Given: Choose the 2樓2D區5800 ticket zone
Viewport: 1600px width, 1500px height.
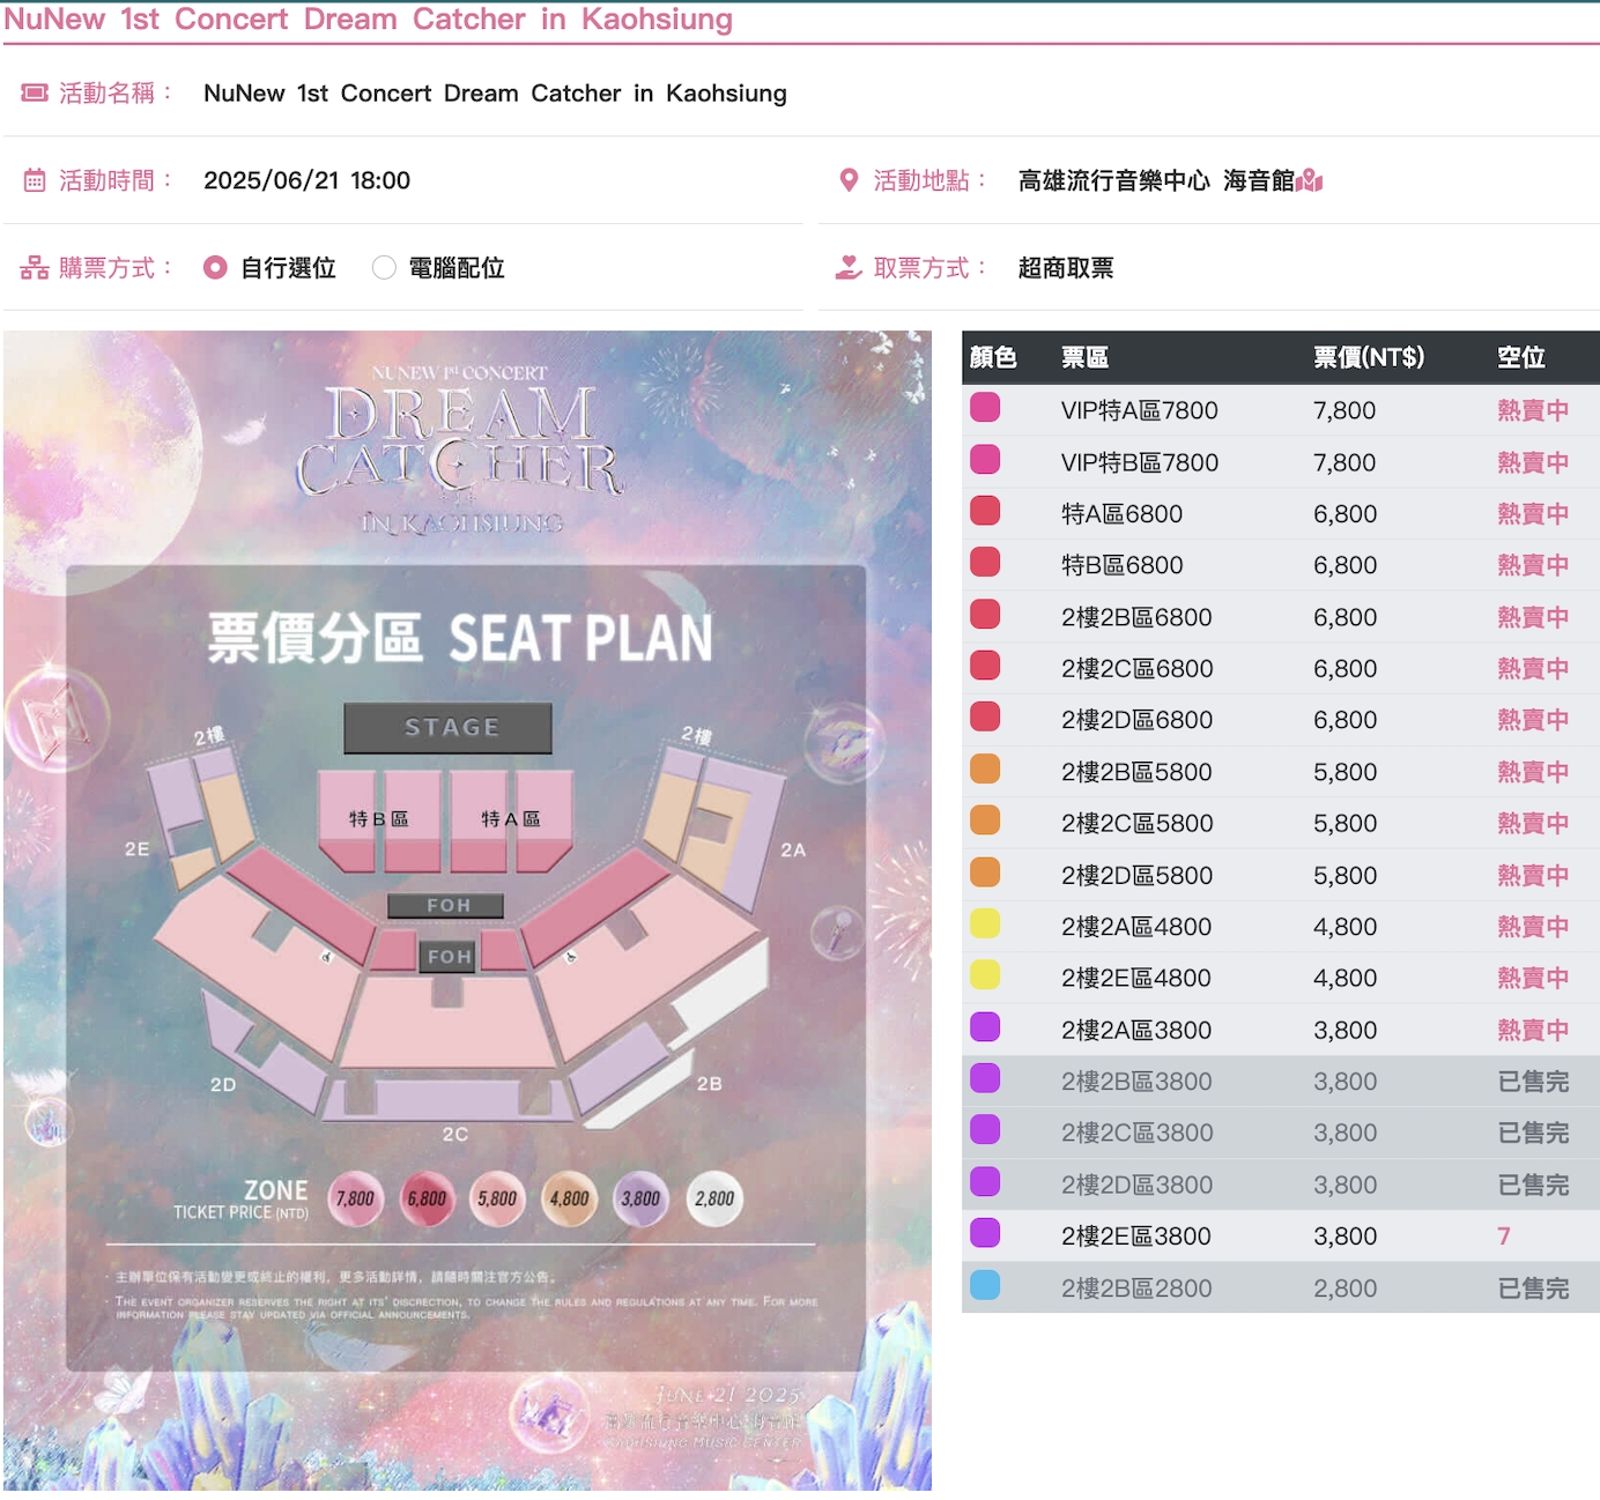Looking at the screenshot, I should click(1281, 875).
